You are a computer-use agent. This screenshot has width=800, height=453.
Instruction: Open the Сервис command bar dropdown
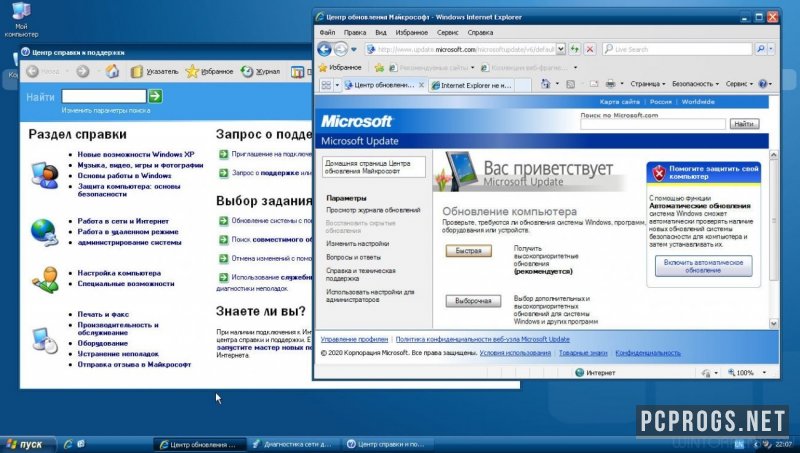click(739, 84)
